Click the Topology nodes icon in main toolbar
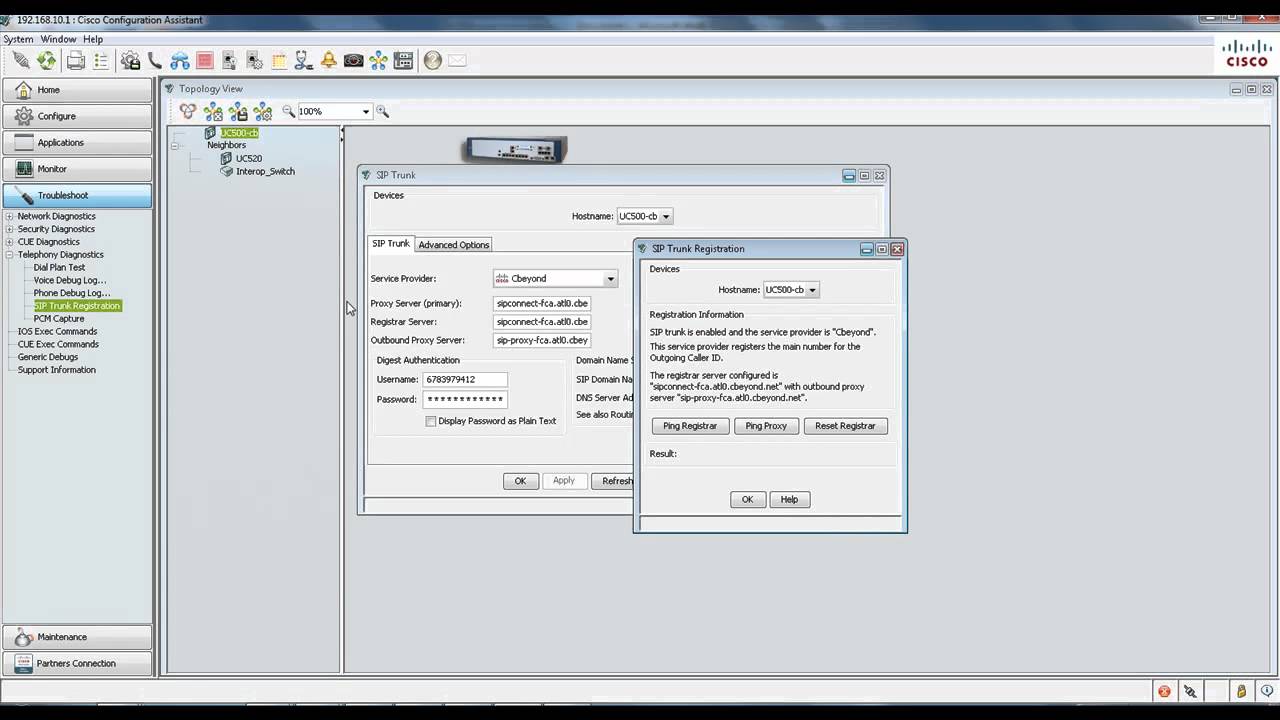Image resolution: width=1280 pixels, height=720 pixels. (x=378, y=61)
